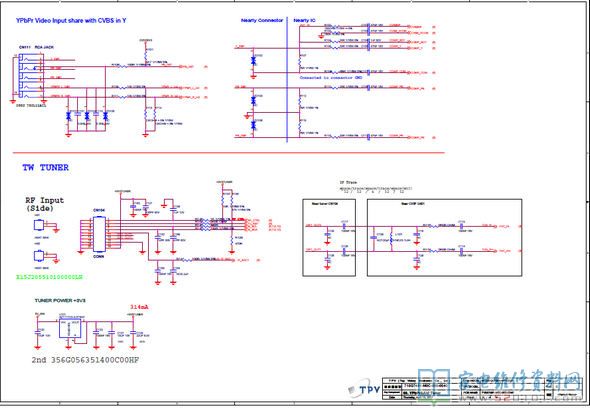Click the Near tuner CN104 box
Screen dimensions: 590x409
(x=329, y=237)
